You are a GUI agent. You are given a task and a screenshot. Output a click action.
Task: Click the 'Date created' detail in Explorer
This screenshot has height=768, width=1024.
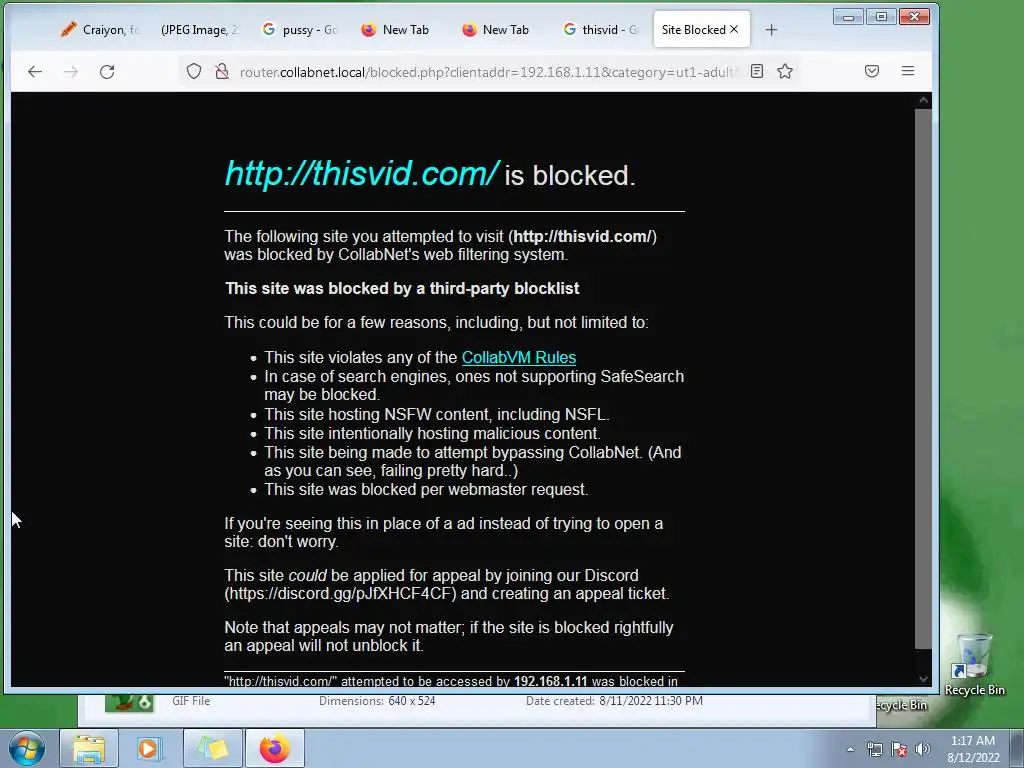[614, 701]
